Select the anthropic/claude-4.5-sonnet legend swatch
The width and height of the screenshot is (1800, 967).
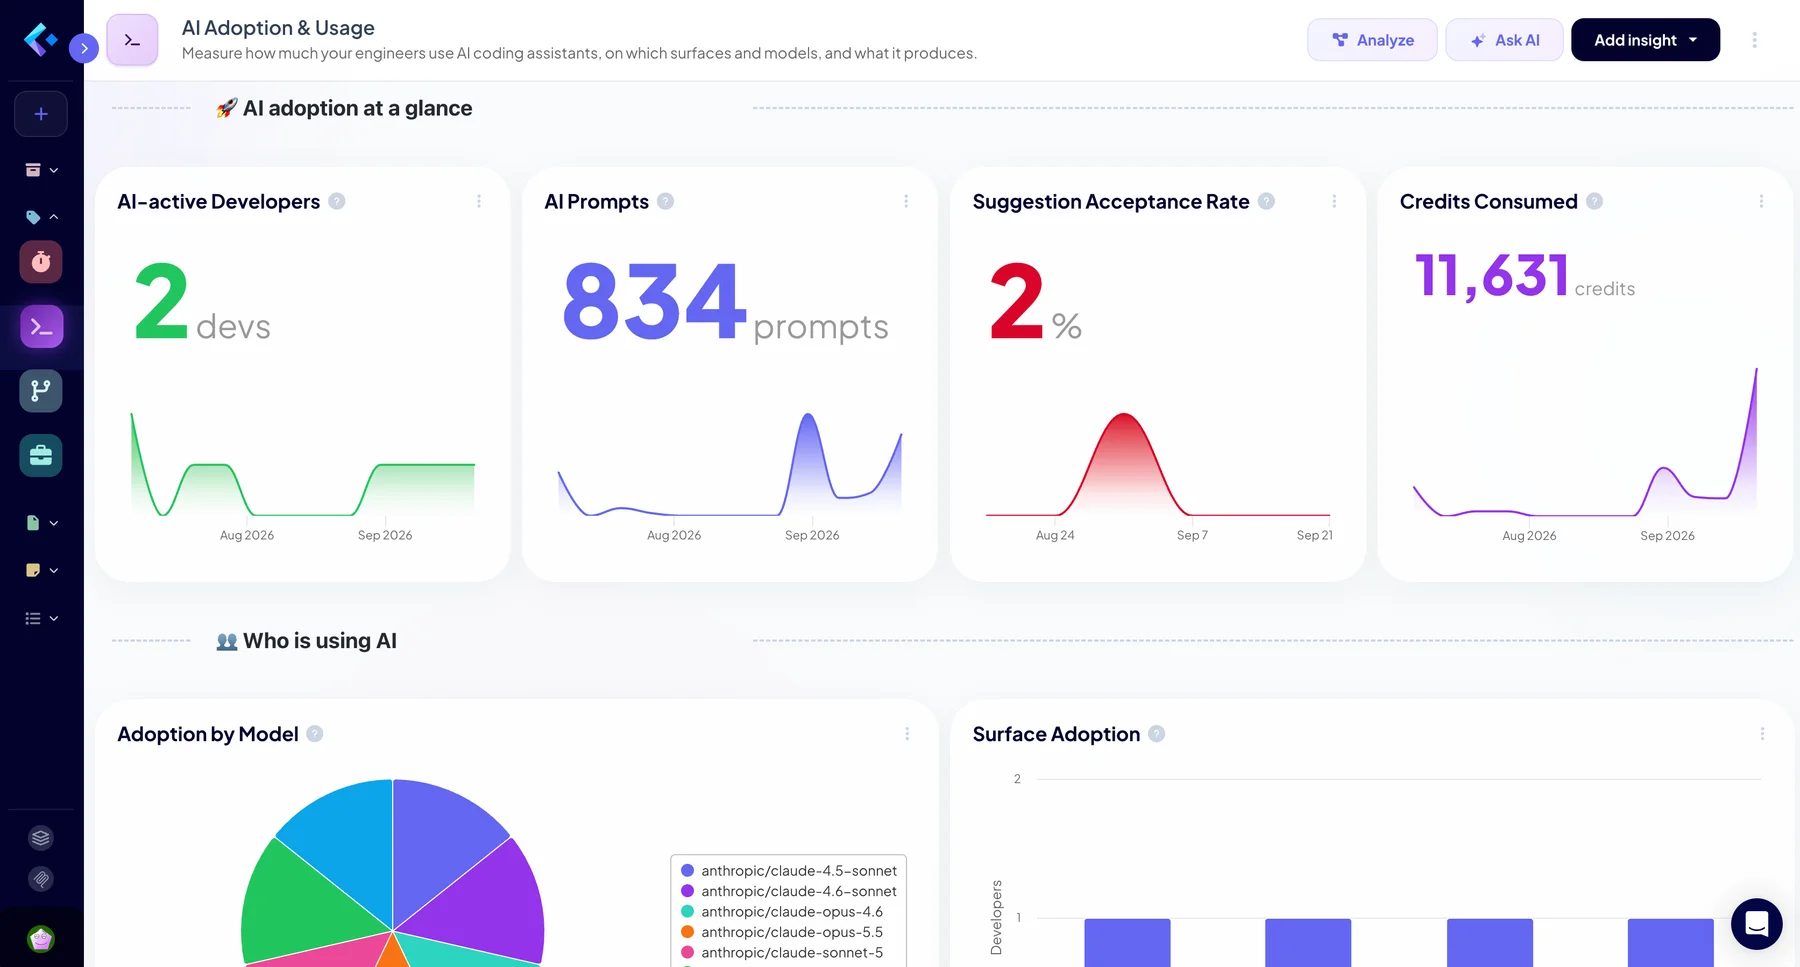pos(687,871)
